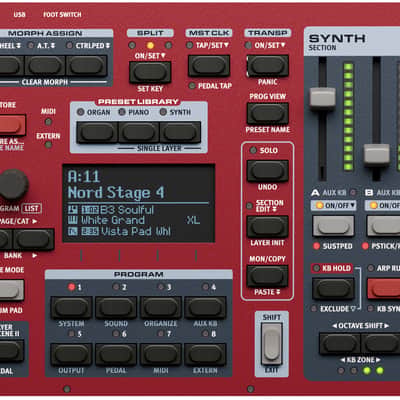Click the red SUSTPED LED indicator
This screenshot has width=400, height=400.
(316, 246)
